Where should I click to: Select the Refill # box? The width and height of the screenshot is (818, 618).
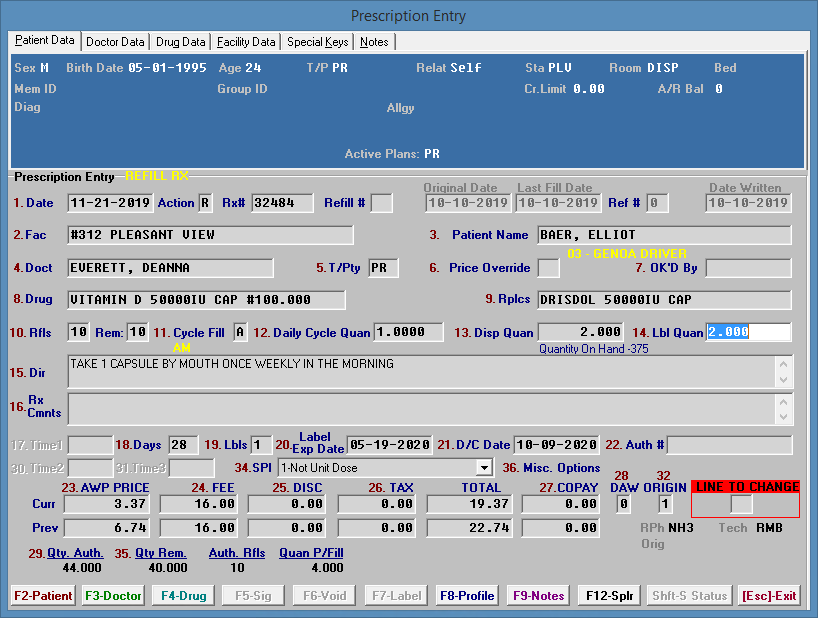381,203
